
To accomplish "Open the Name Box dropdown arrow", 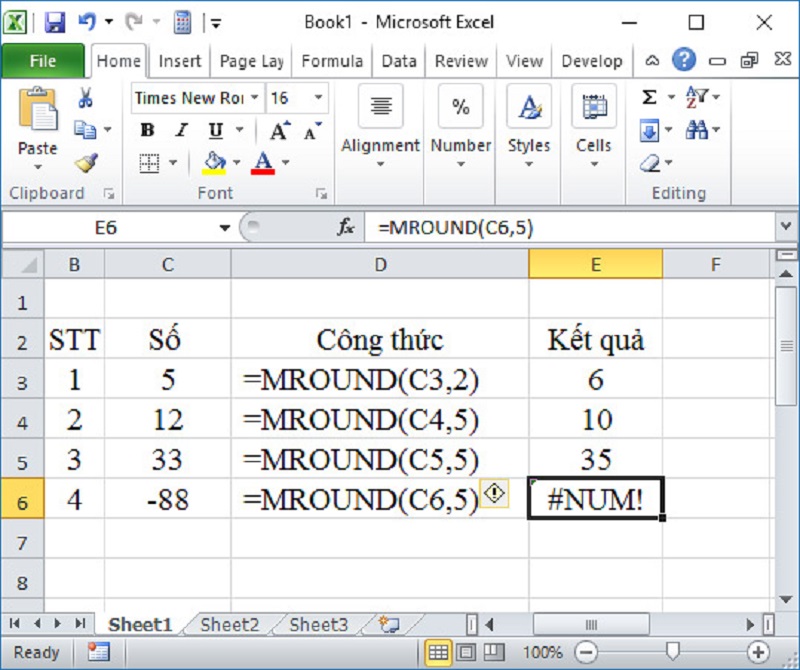I will pyautogui.click(x=224, y=228).
